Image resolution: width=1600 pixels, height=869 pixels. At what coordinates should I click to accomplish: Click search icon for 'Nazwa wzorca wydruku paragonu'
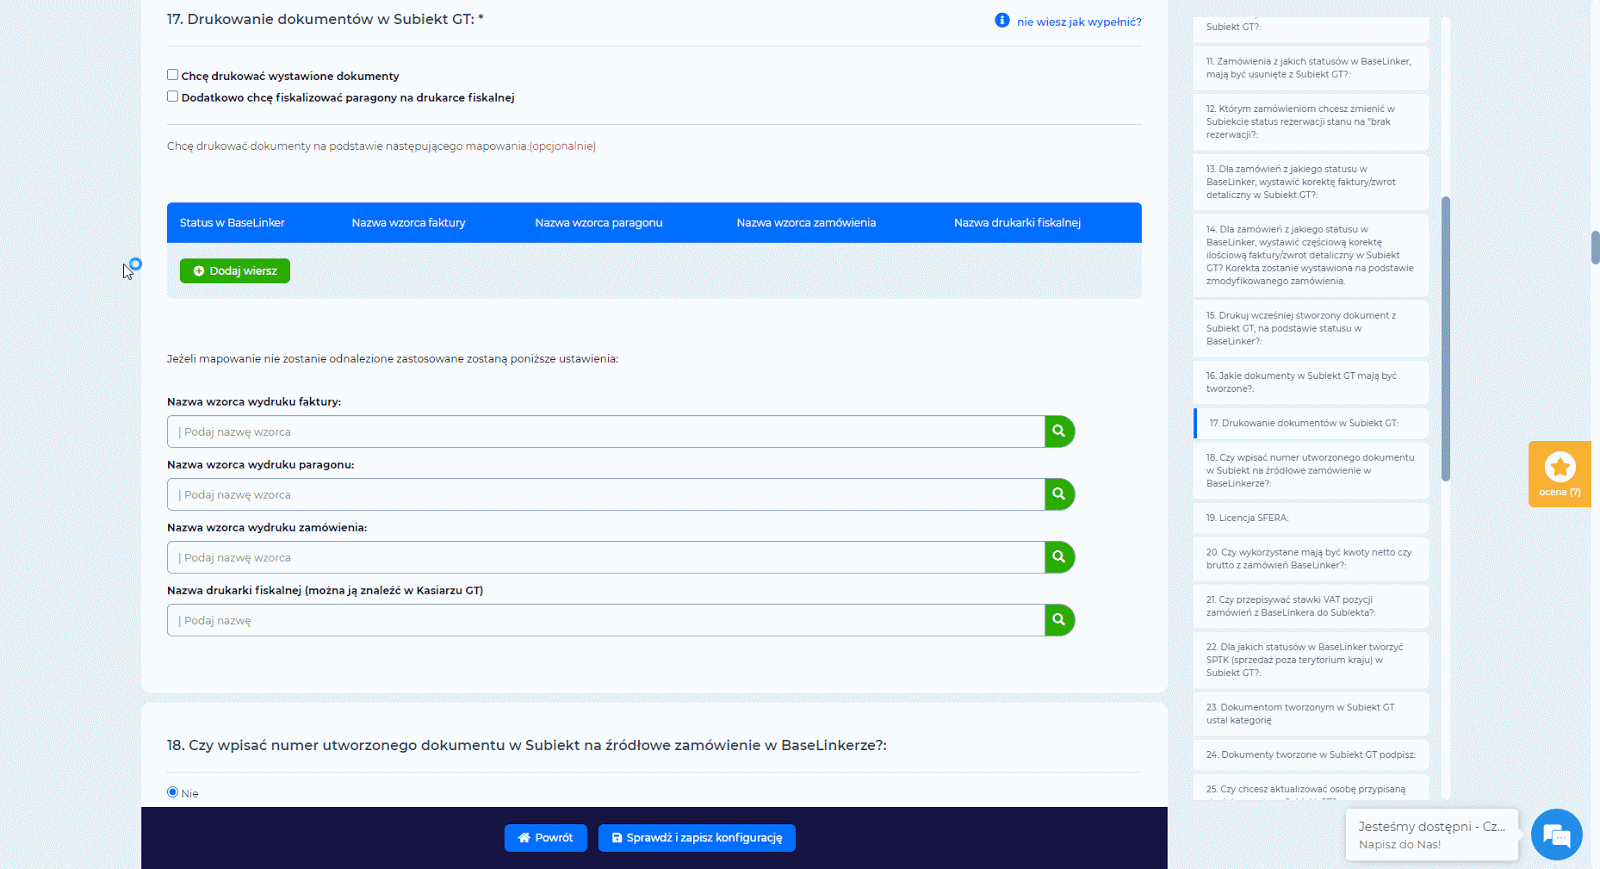pos(1059,494)
